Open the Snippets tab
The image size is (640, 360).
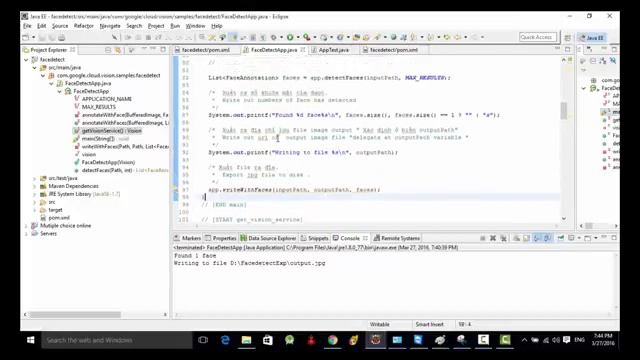(315, 238)
